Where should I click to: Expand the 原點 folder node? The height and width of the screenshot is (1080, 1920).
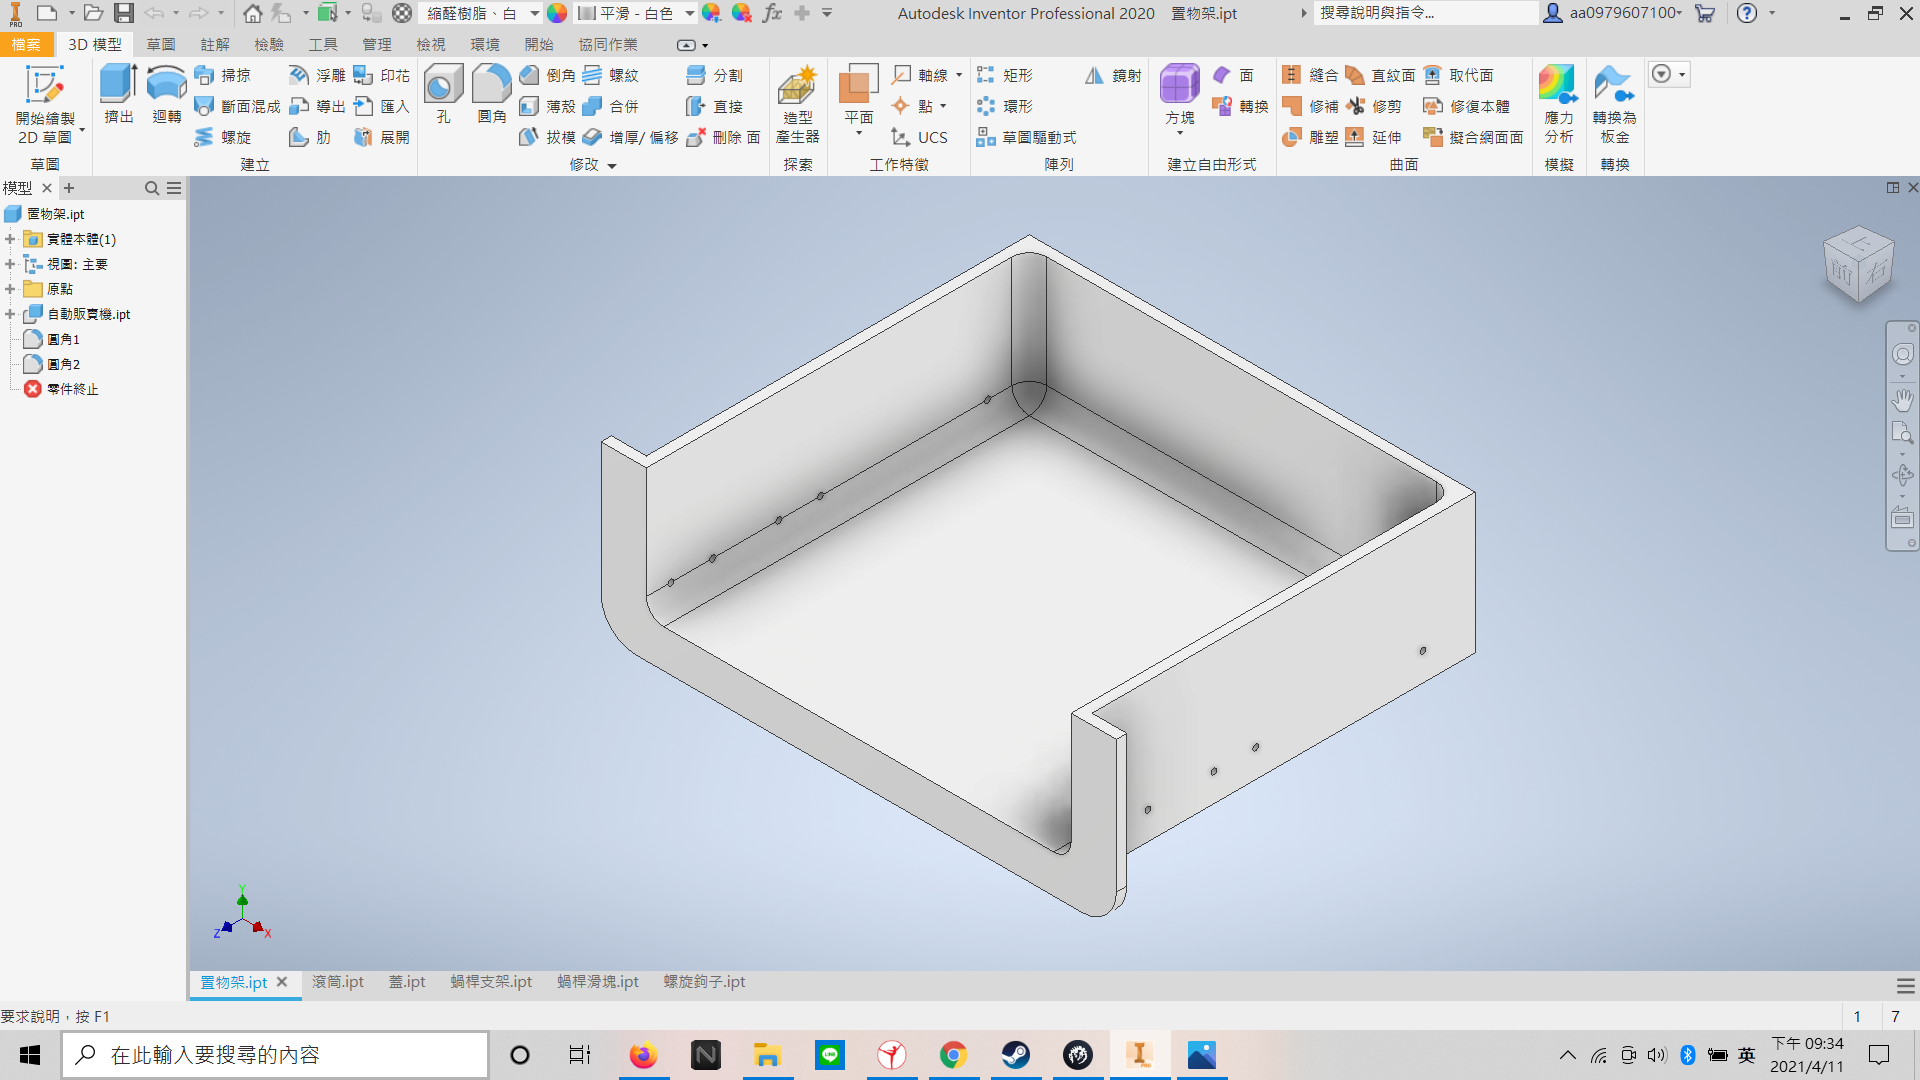tap(10, 289)
